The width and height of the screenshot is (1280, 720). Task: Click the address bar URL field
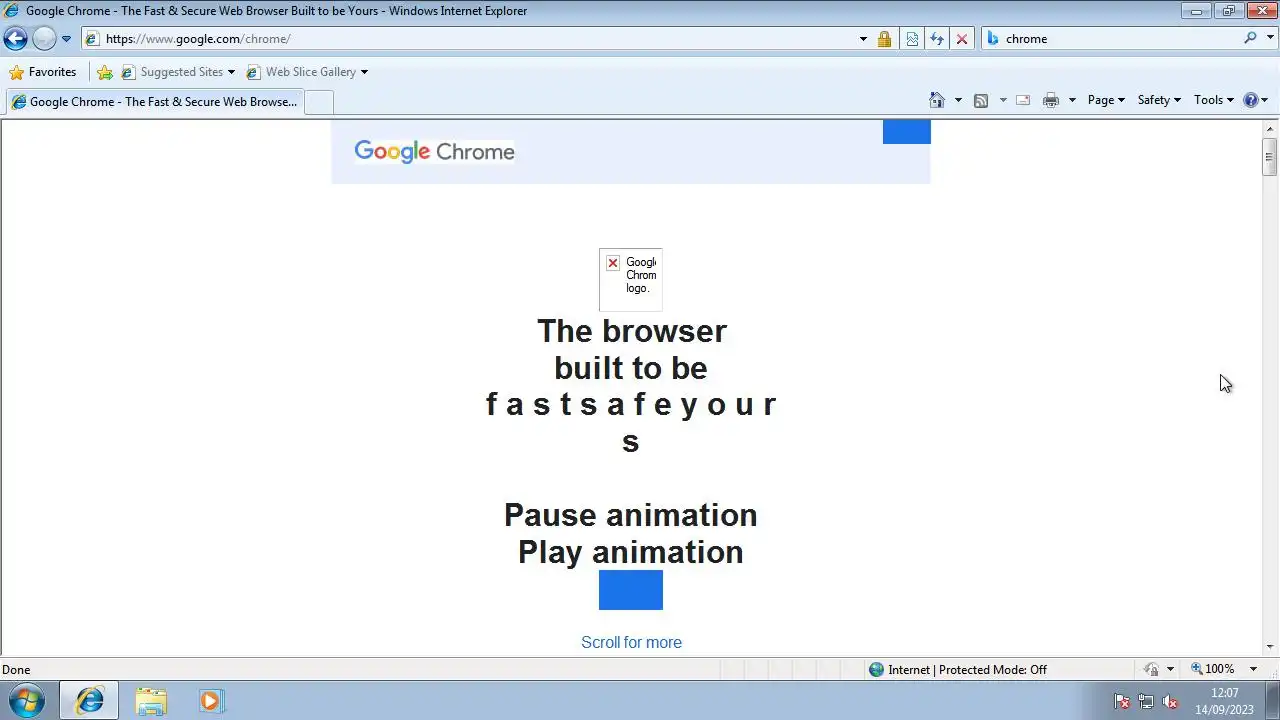[x=470, y=39]
